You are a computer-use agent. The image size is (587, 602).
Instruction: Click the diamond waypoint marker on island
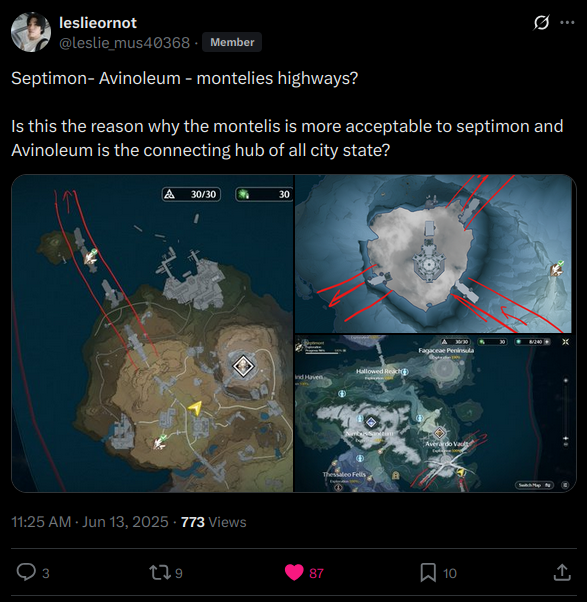coord(243,366)
